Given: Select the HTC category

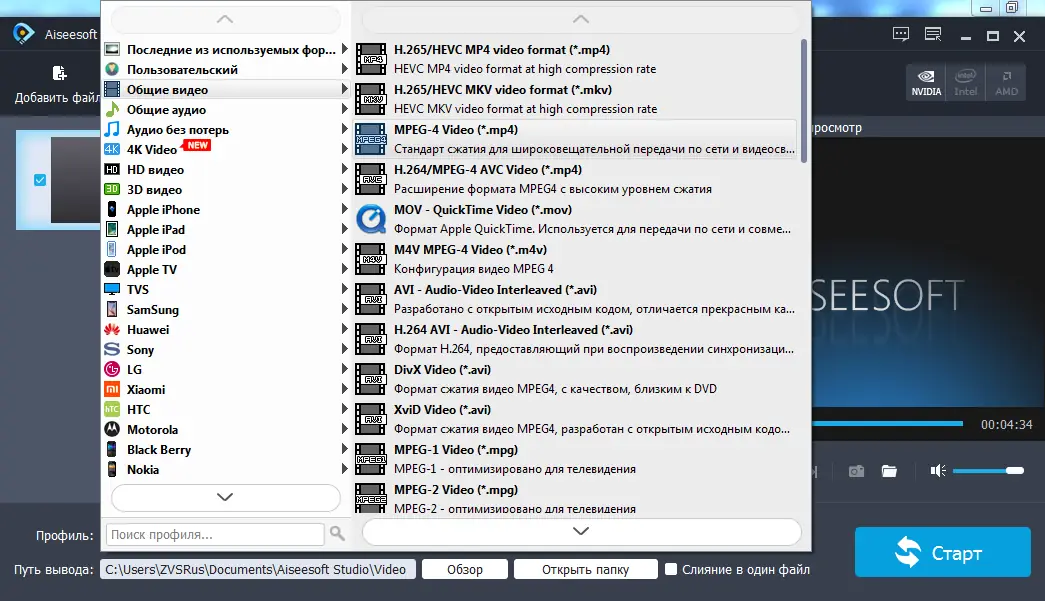Looking at the screenshot, I should point(226,409).
